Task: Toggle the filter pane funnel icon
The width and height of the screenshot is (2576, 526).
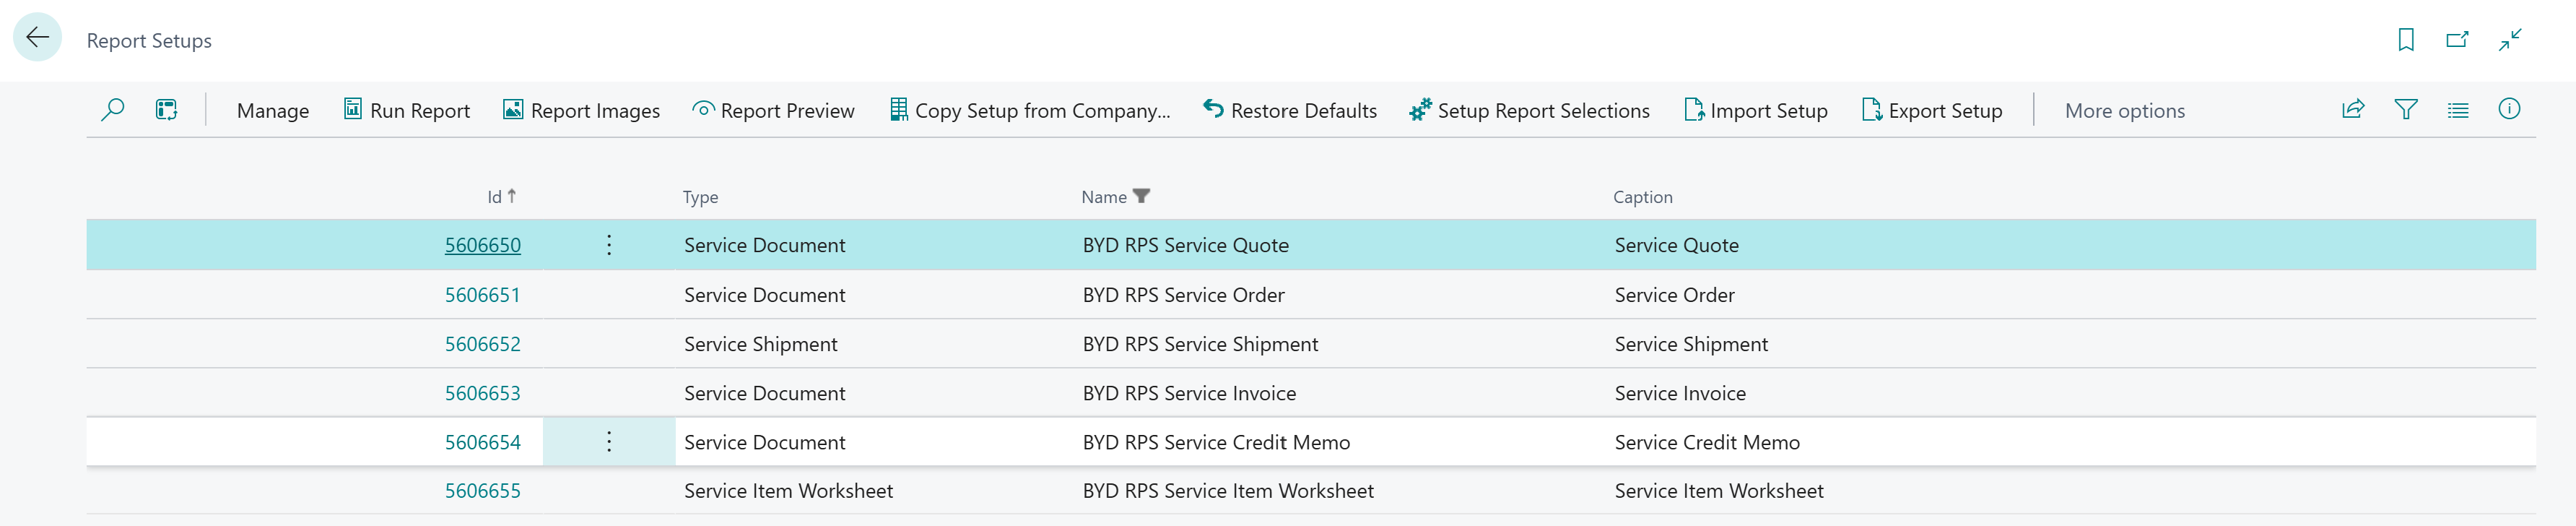Action: (2406, 110)
